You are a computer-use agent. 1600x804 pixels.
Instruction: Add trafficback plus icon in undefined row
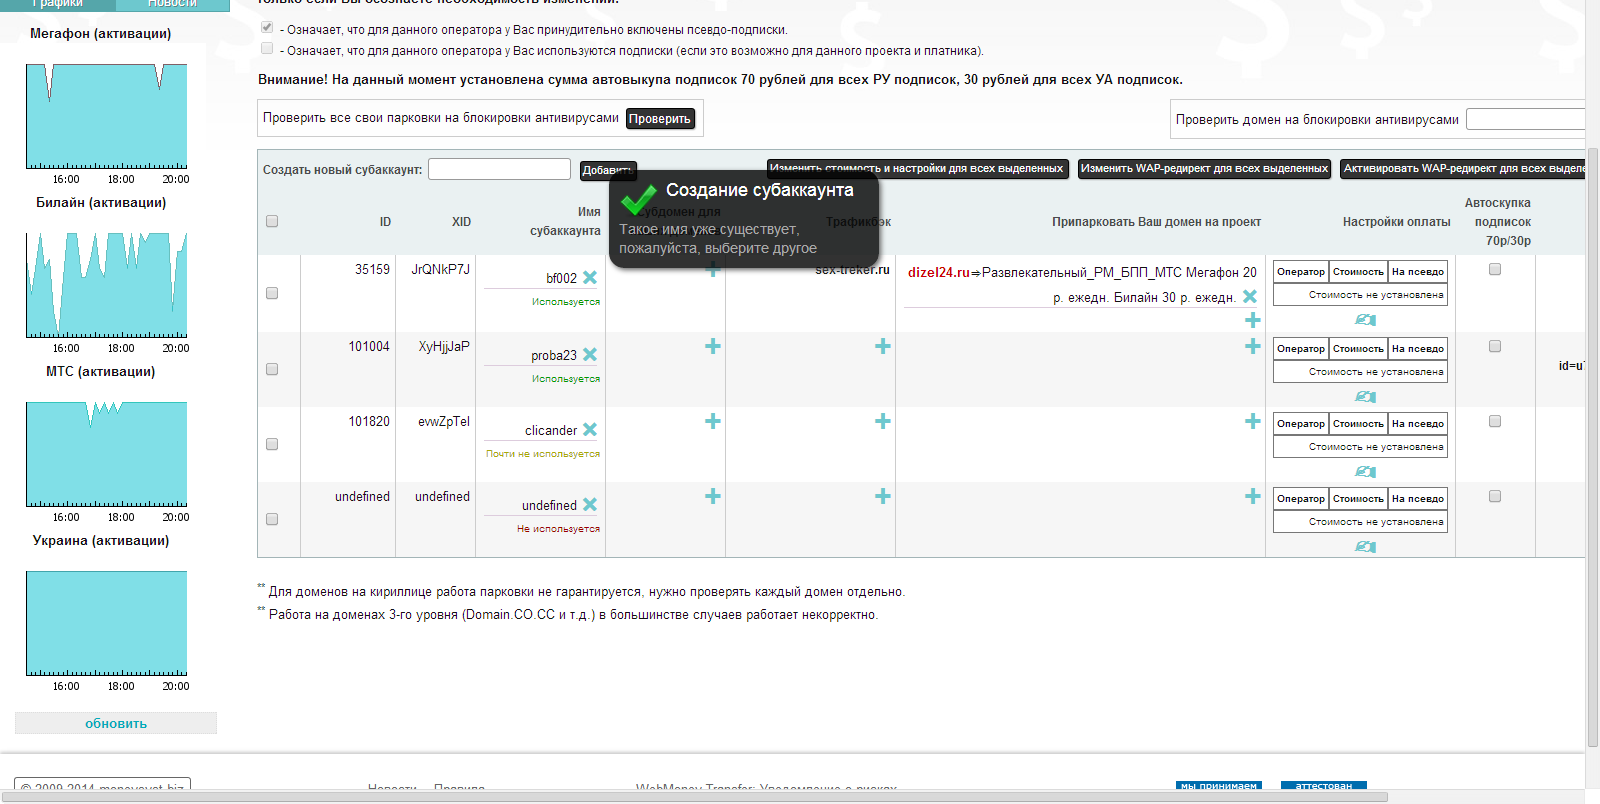tap(883, 496)
